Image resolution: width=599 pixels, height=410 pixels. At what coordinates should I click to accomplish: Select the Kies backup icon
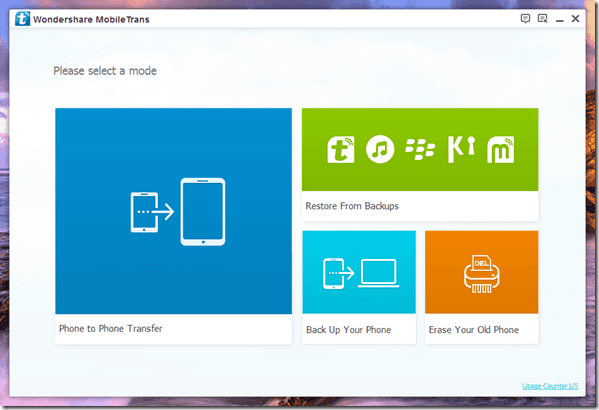tap(461, 149)
